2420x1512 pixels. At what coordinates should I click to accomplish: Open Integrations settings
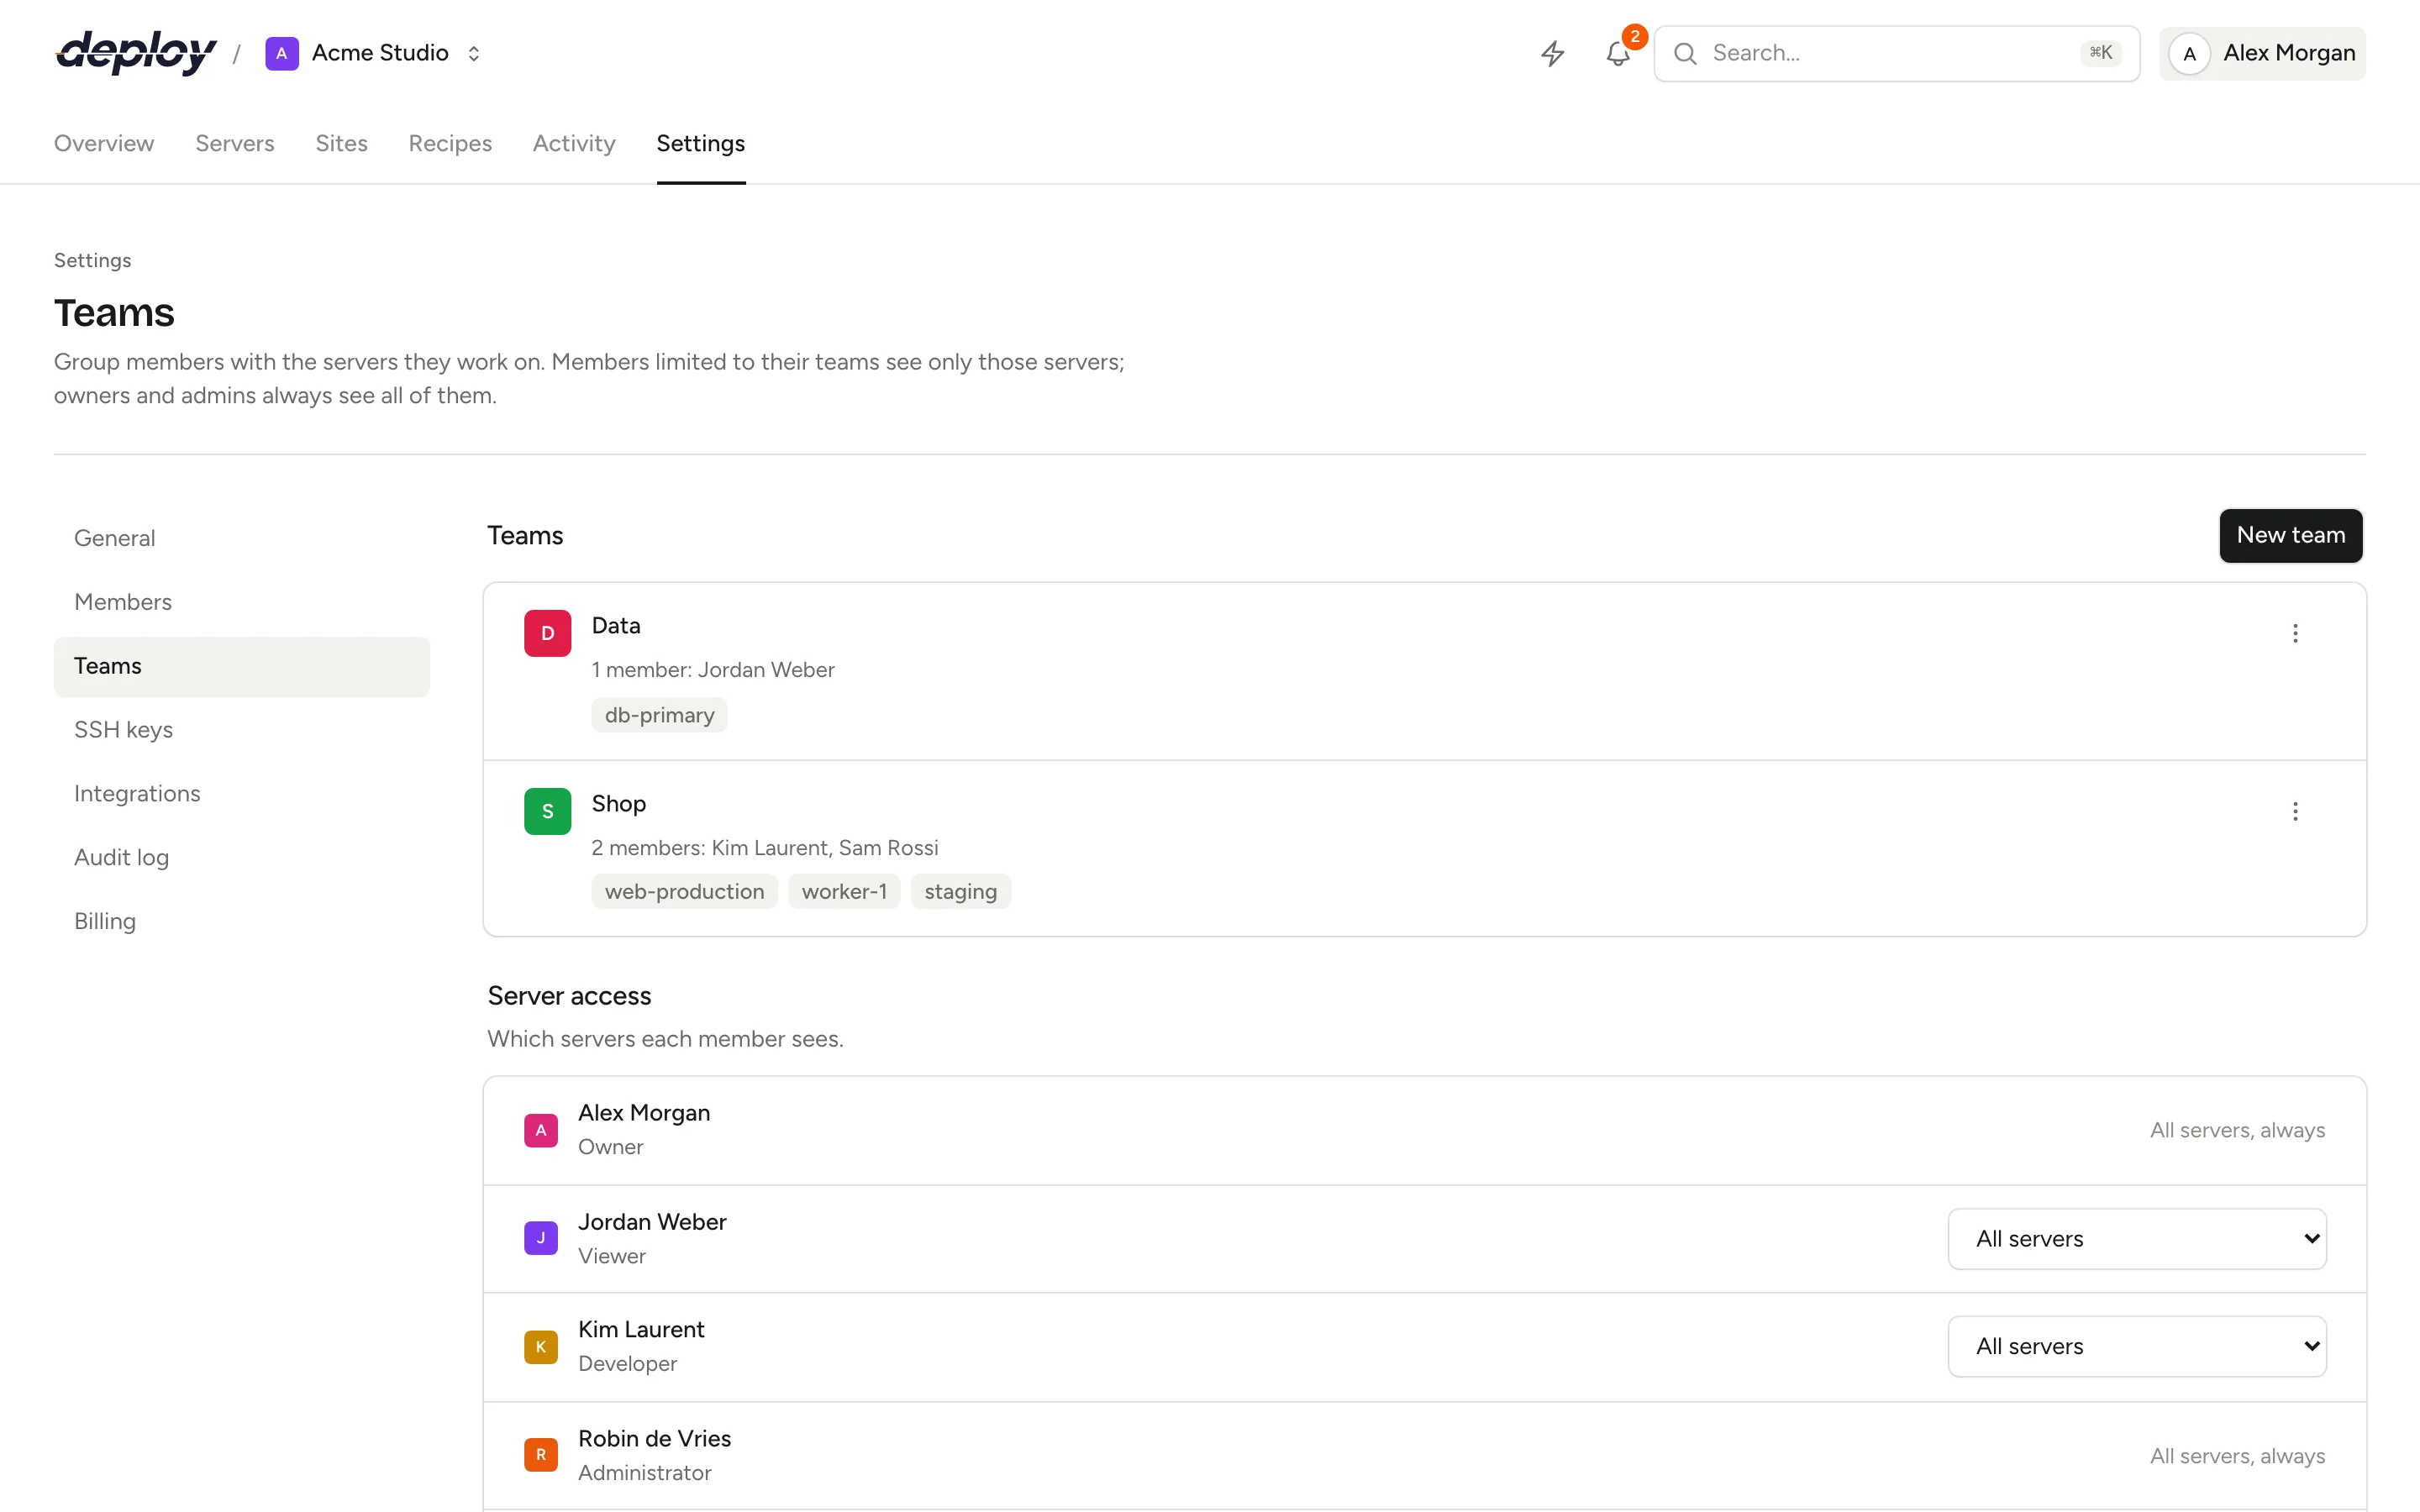pyautogui.click(x=242, y=793)
